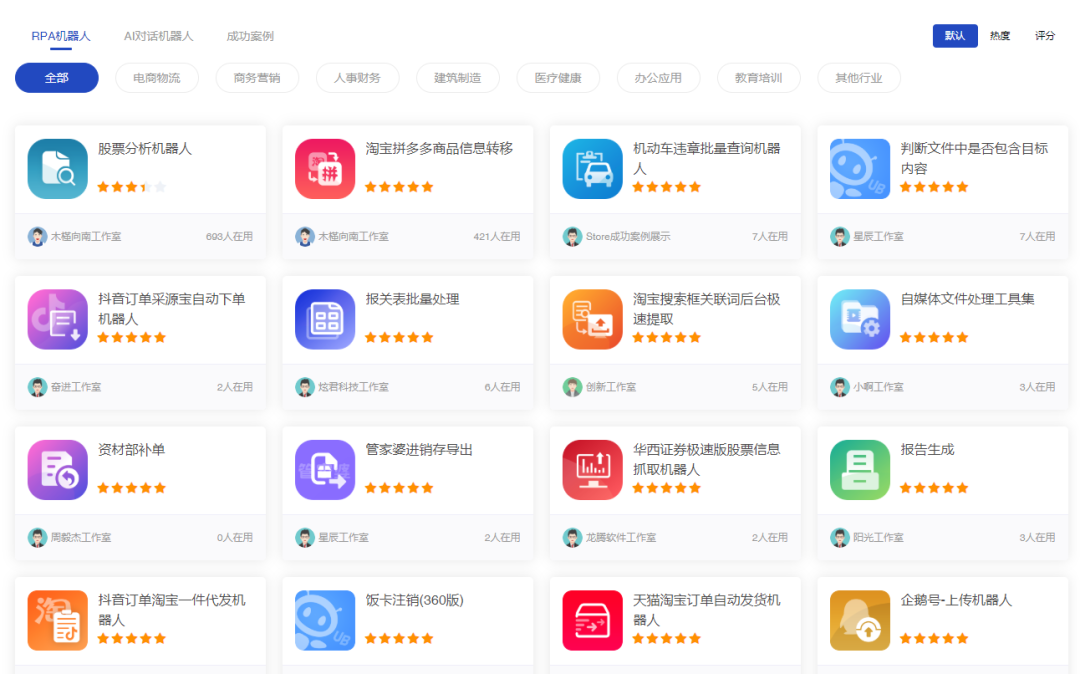Click star rating of 报告生成
This screenshot has width=1080, height=674.
click(934, 488)
